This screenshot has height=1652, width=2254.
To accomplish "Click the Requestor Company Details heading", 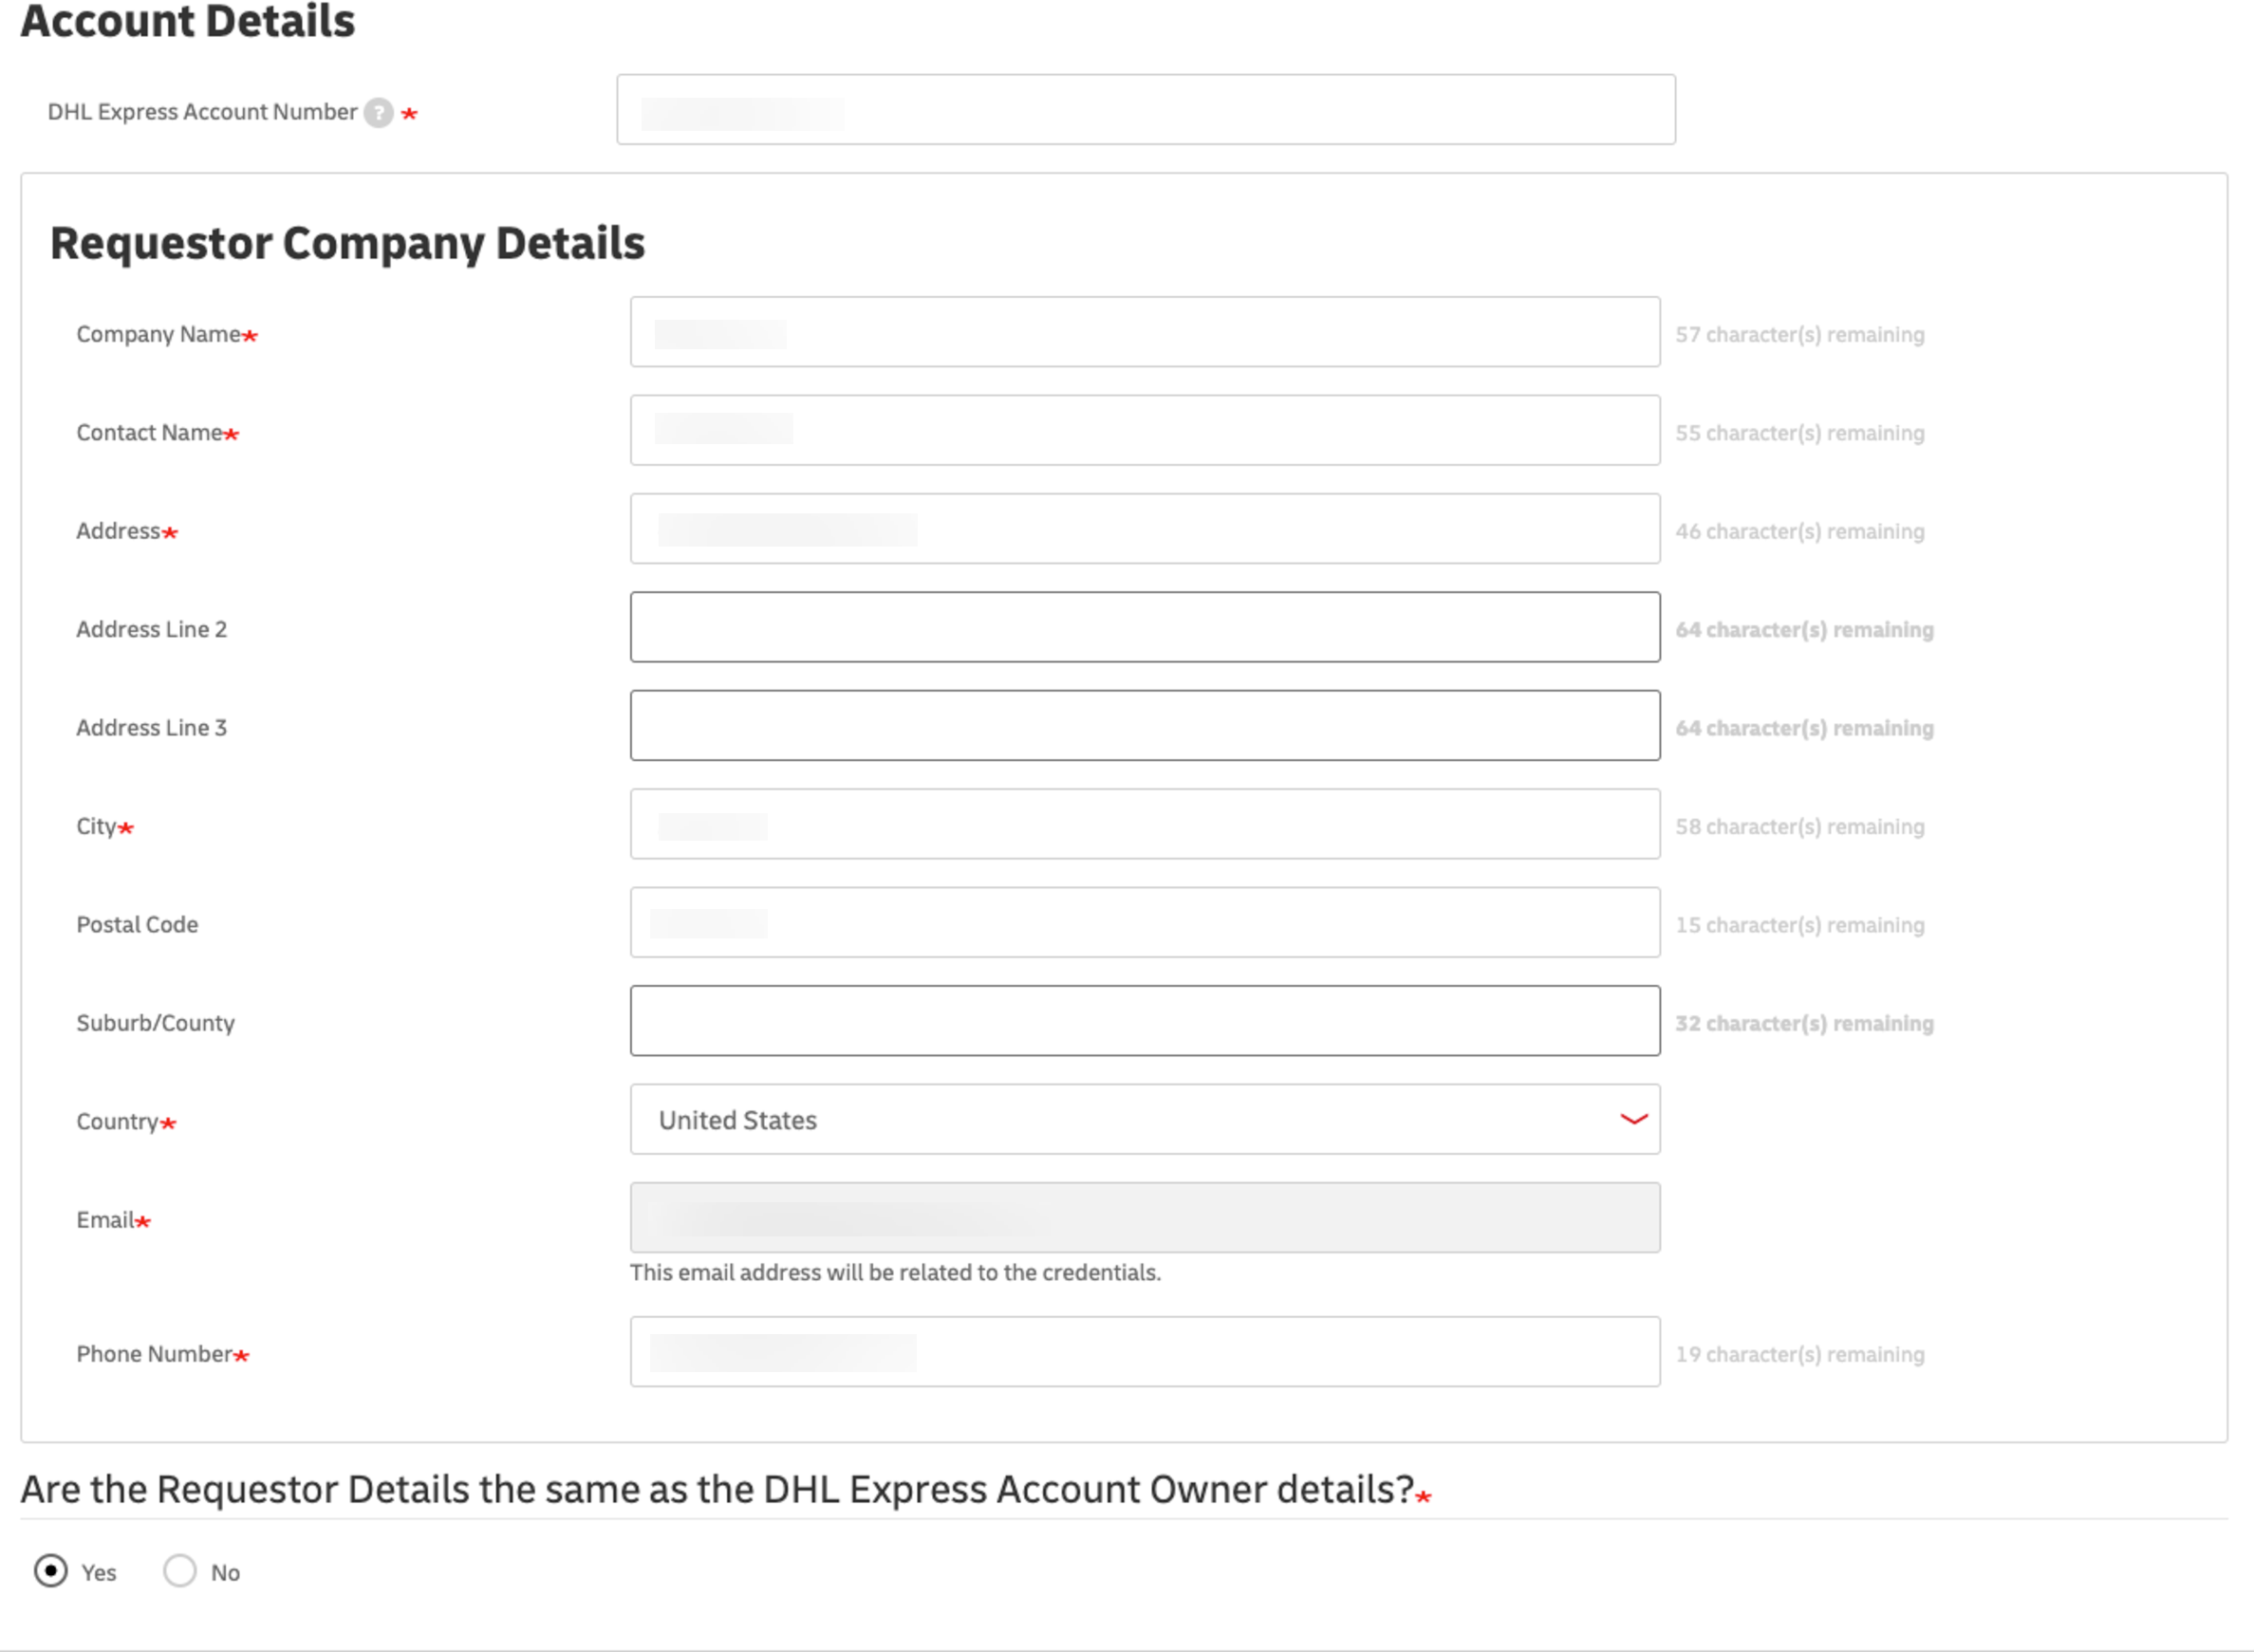I will 347,243.
